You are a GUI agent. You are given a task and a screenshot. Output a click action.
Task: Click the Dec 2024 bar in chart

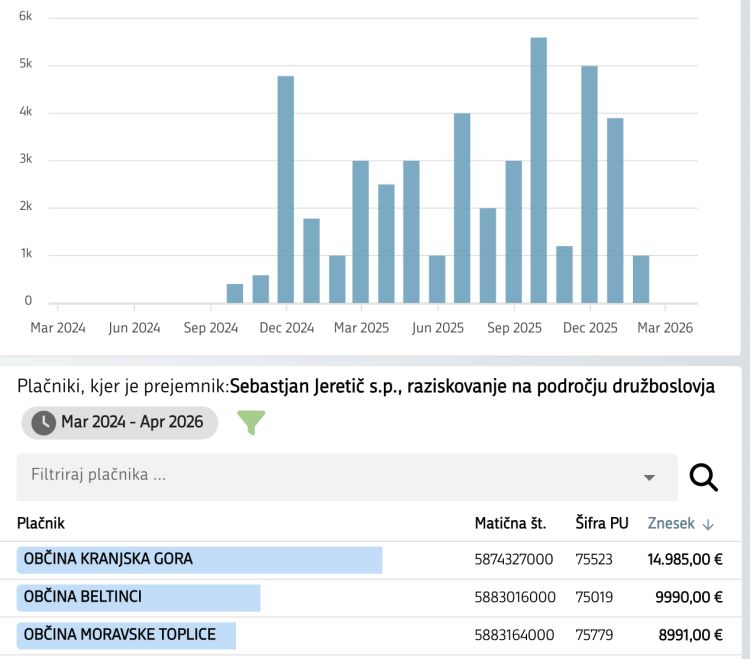[285, 190]
